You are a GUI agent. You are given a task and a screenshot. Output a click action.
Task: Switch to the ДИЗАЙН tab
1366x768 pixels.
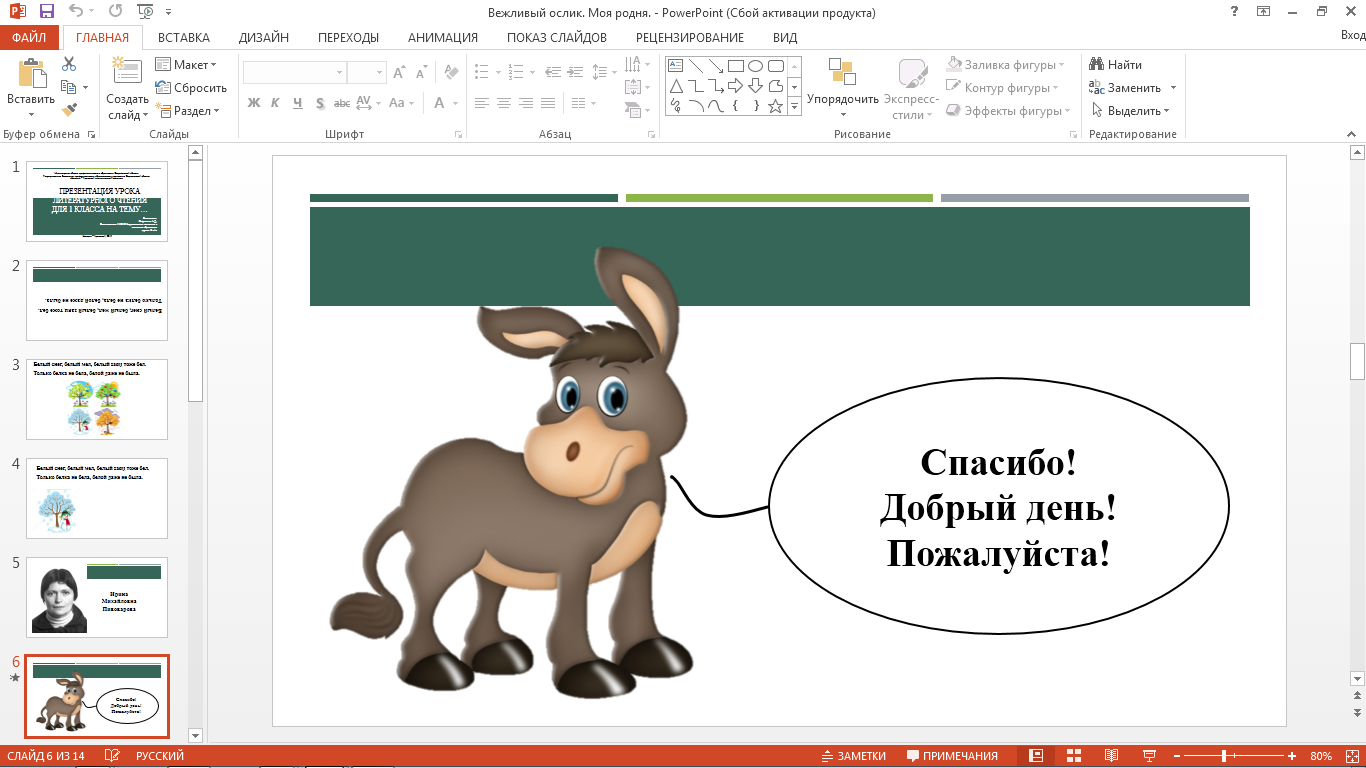pos(264,38)
